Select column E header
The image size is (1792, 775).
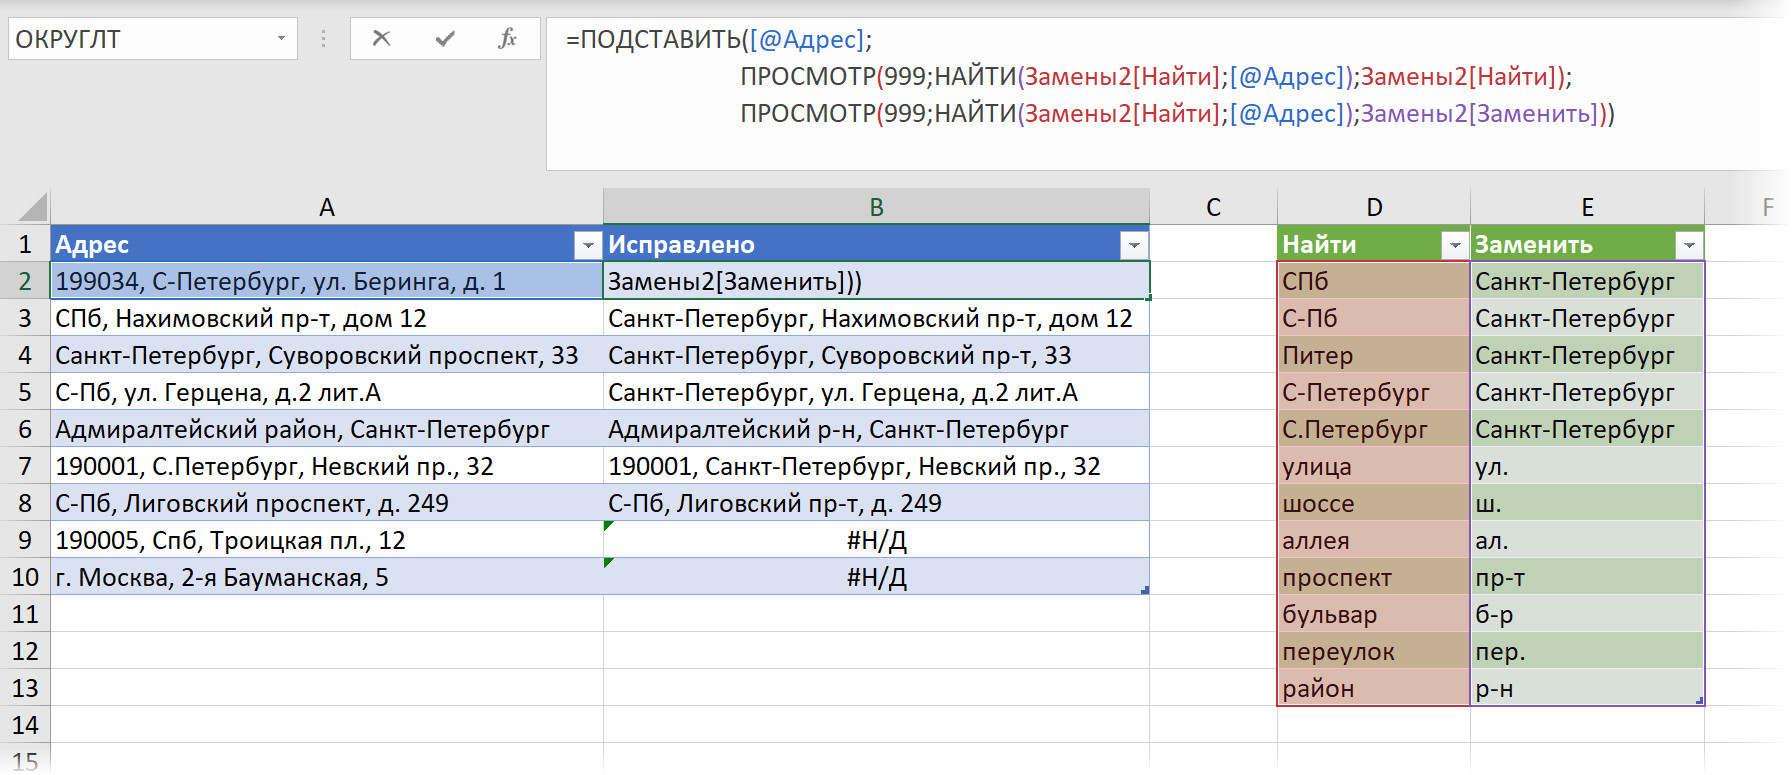pyautogui.click(x=1587, y=207)
